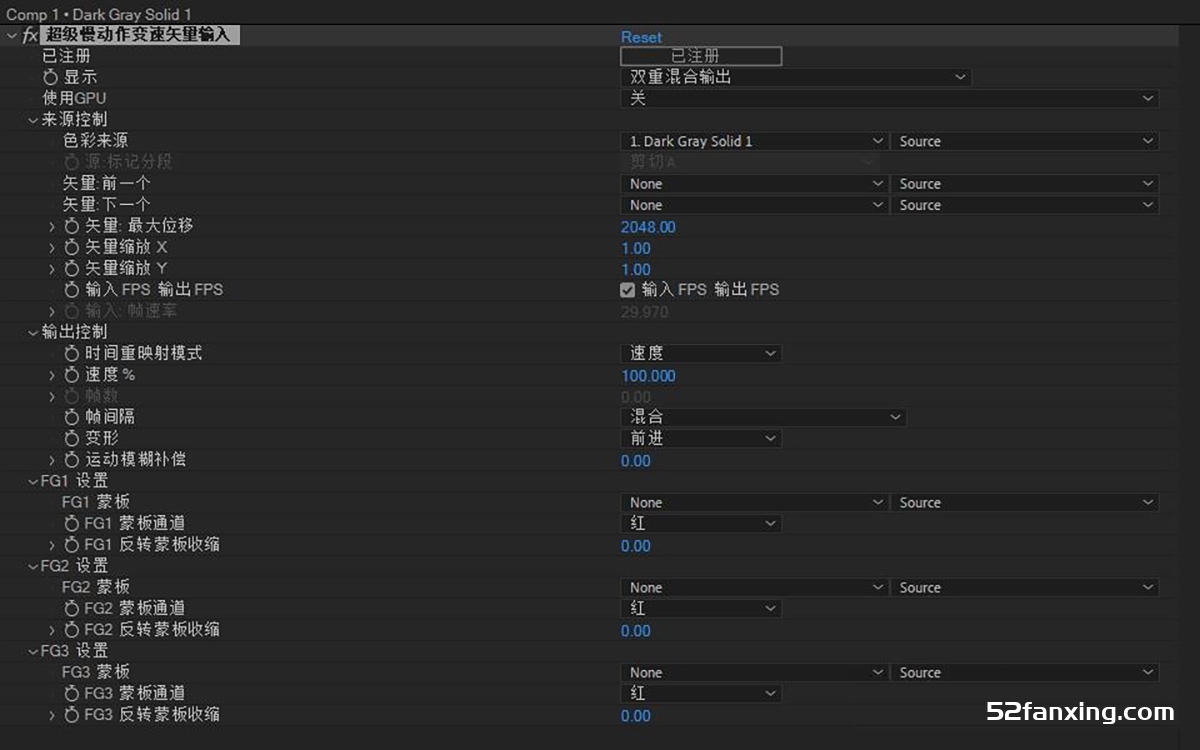Click the Reset link
Viewport: 1200px width, 750px height.
641,37
